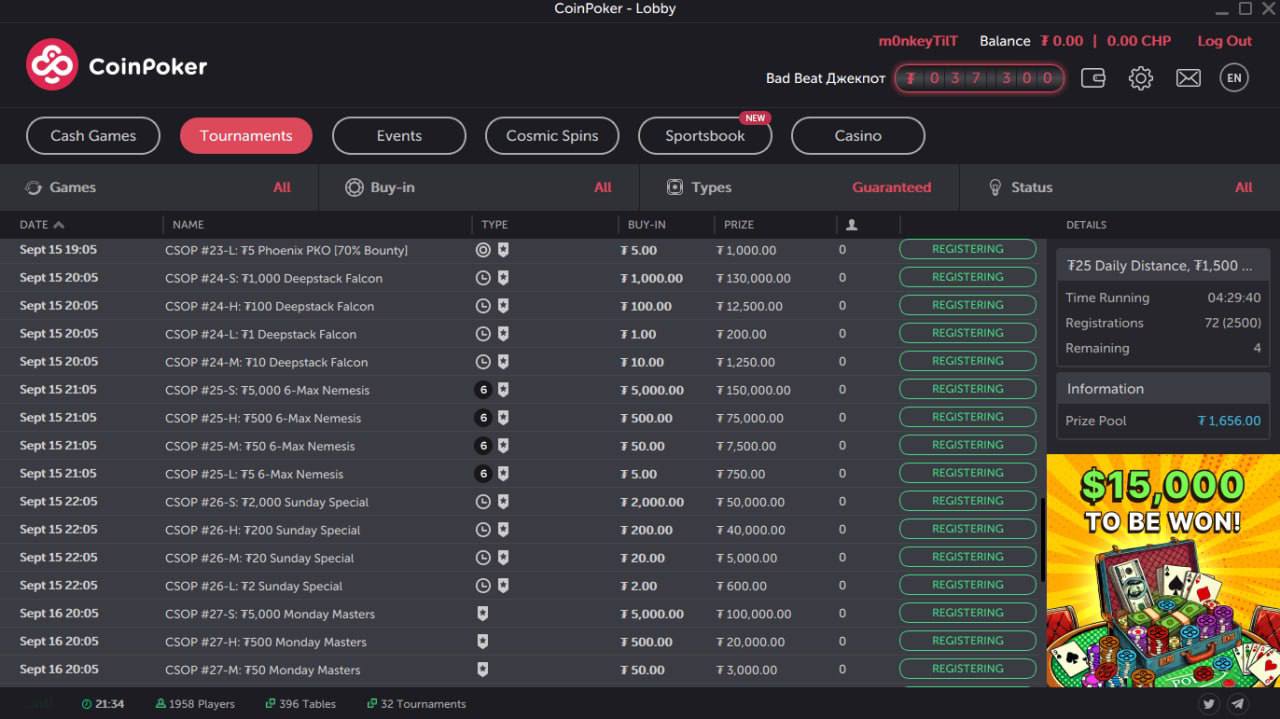Click clock icon on ₮20 Sunday Special row
The height and width of the screenshot is (719, 1280).
(x=483, y=558)
